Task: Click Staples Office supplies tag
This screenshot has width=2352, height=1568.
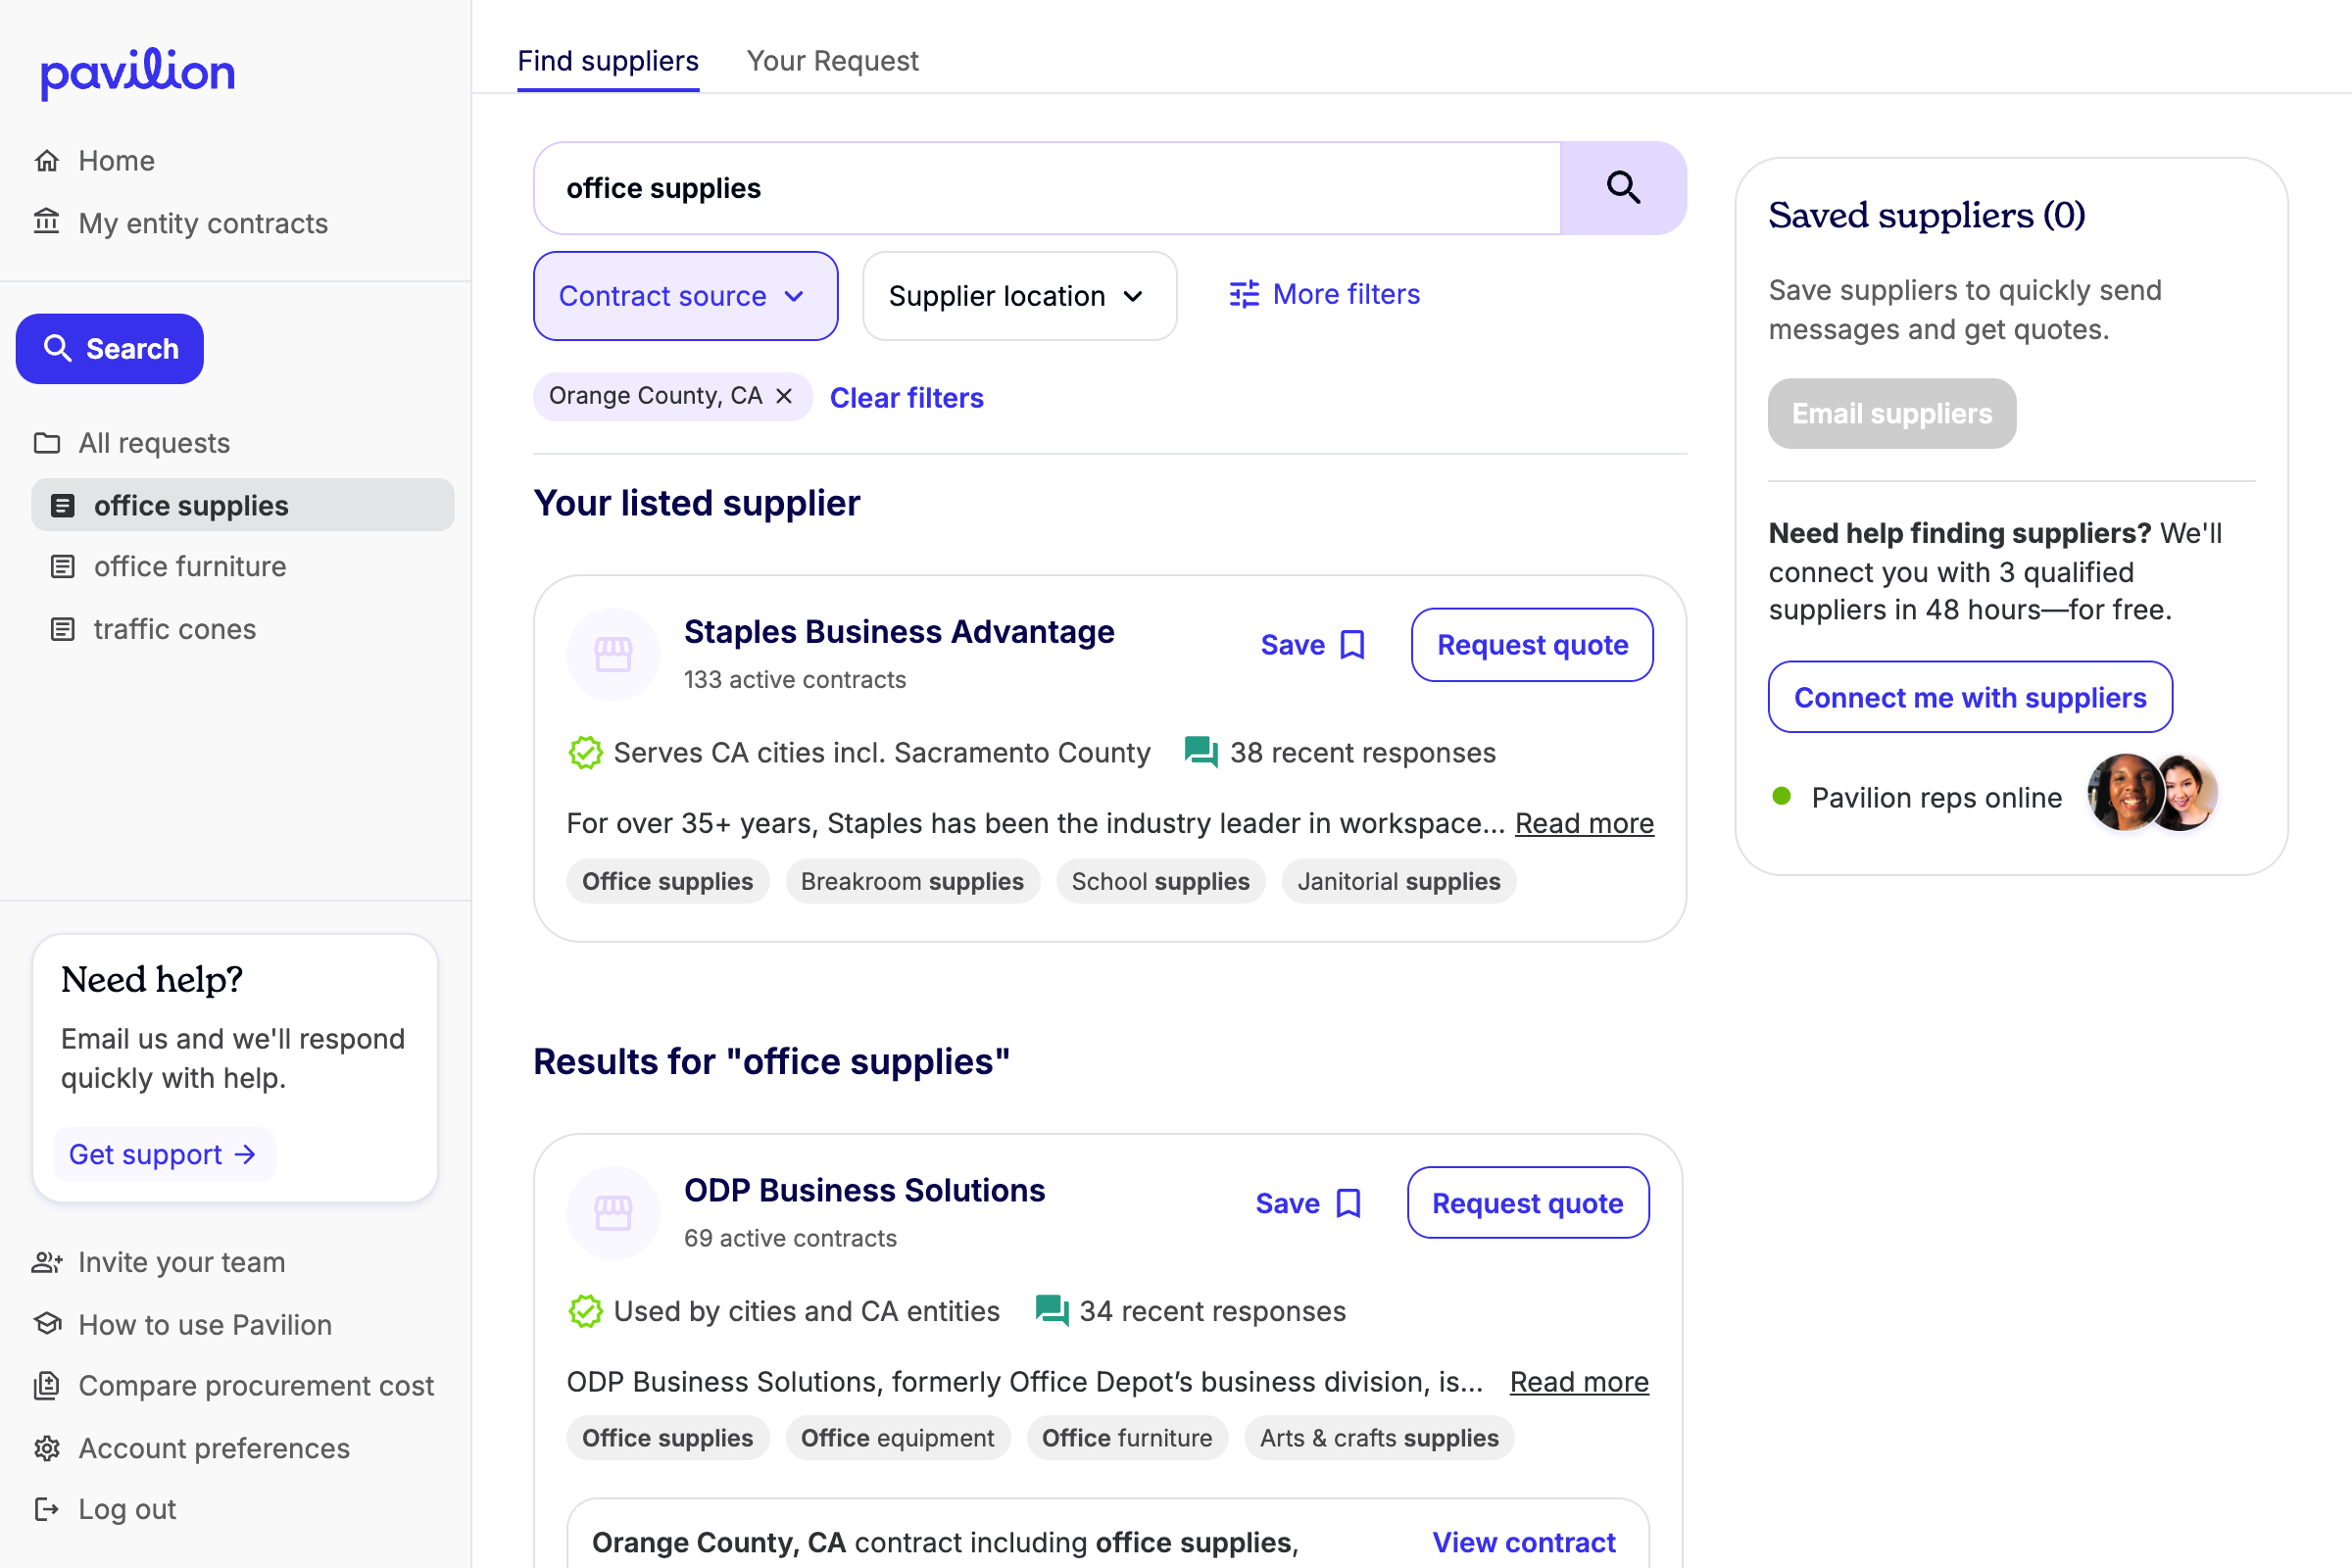Action: [667, 881]
